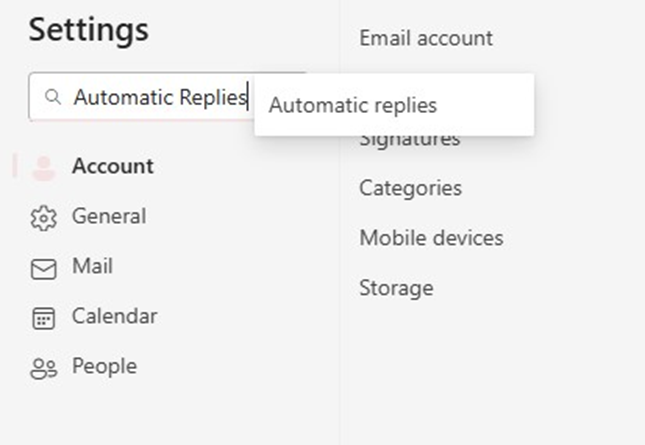Screen dimensions: 645x445
Task: Click the People icon in the sidebar
Action: [44, 369]
